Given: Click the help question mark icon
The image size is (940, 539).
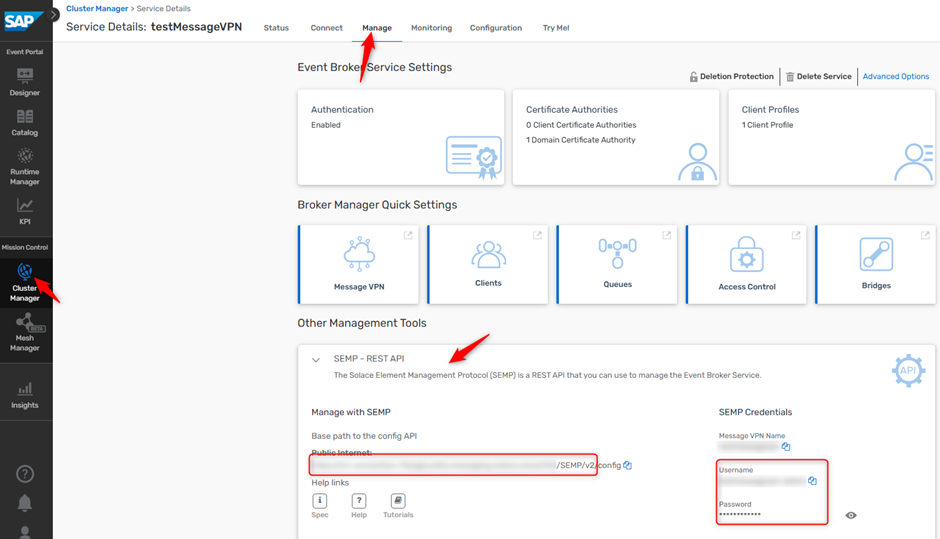Looking at the screenshot, I should click(x=25, y=474).
